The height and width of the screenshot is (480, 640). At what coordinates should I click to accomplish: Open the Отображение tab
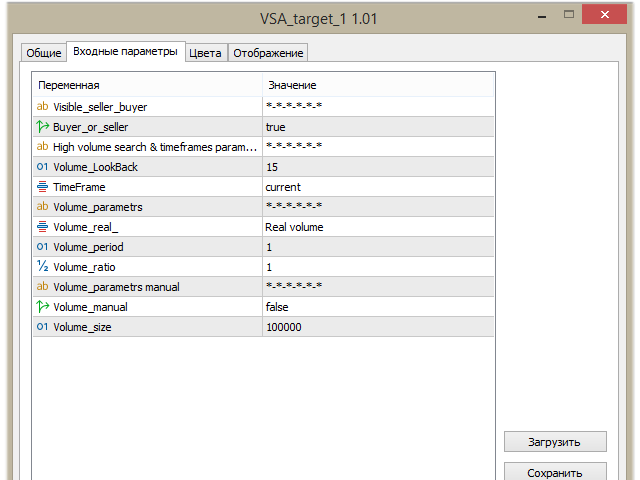(x=268, y=53)
